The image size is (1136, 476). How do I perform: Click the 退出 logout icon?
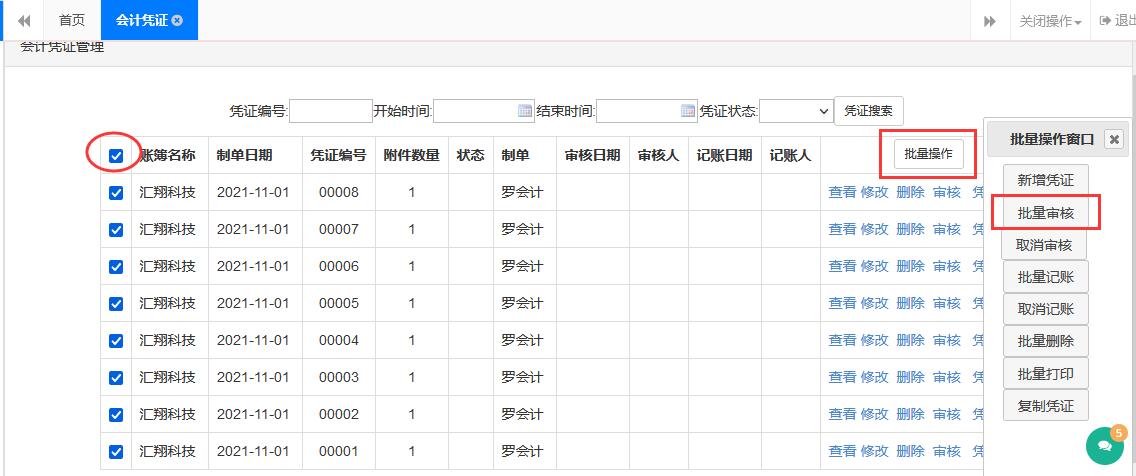coord(1105,20)
